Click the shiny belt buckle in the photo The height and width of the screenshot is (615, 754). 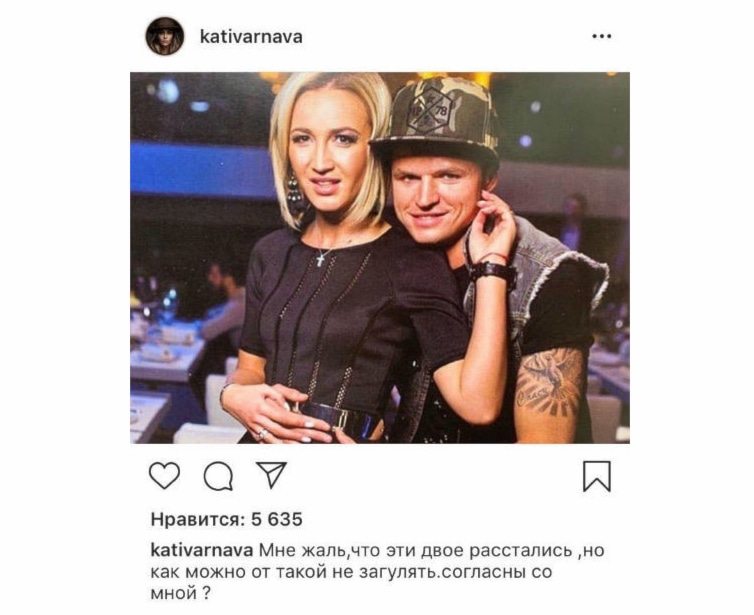pos(338,417)
